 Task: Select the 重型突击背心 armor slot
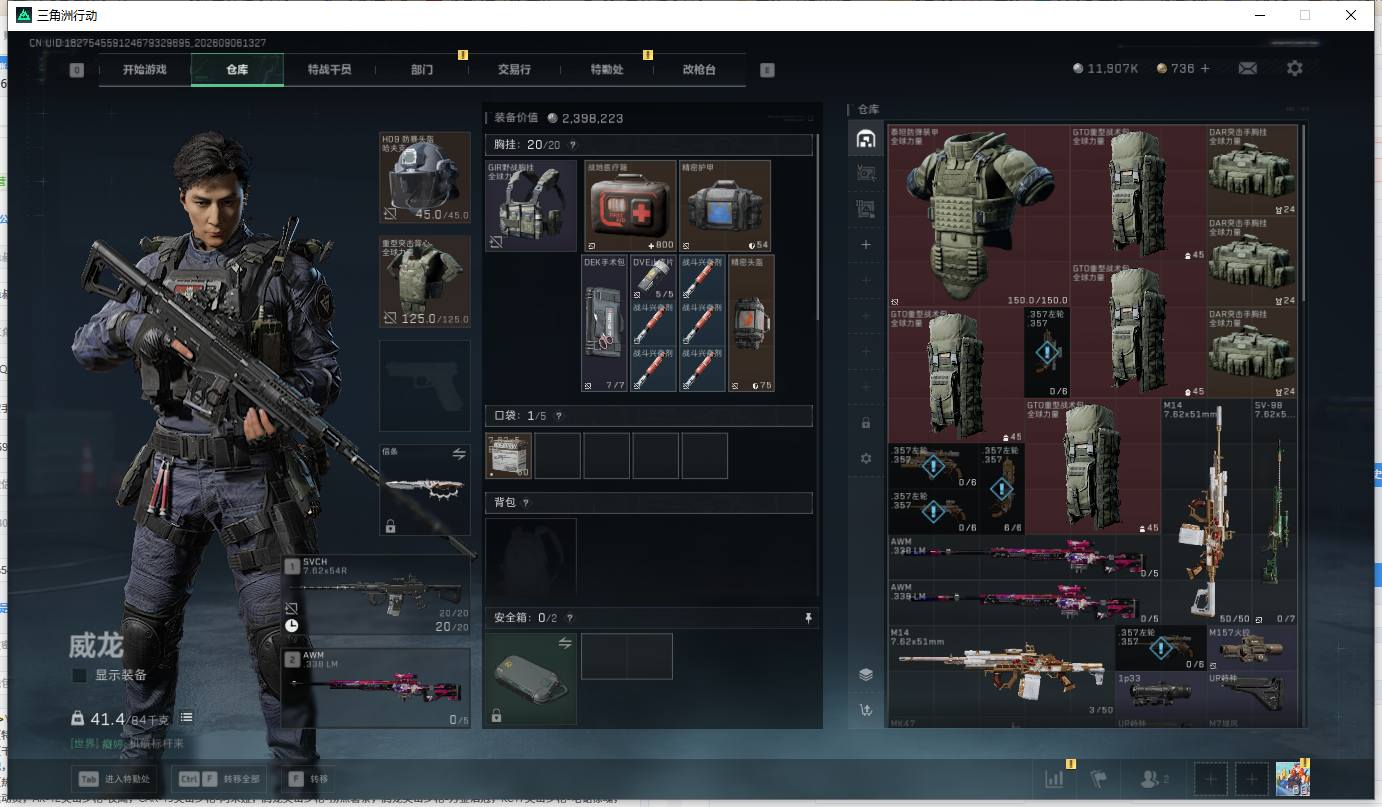coord(425,281)
